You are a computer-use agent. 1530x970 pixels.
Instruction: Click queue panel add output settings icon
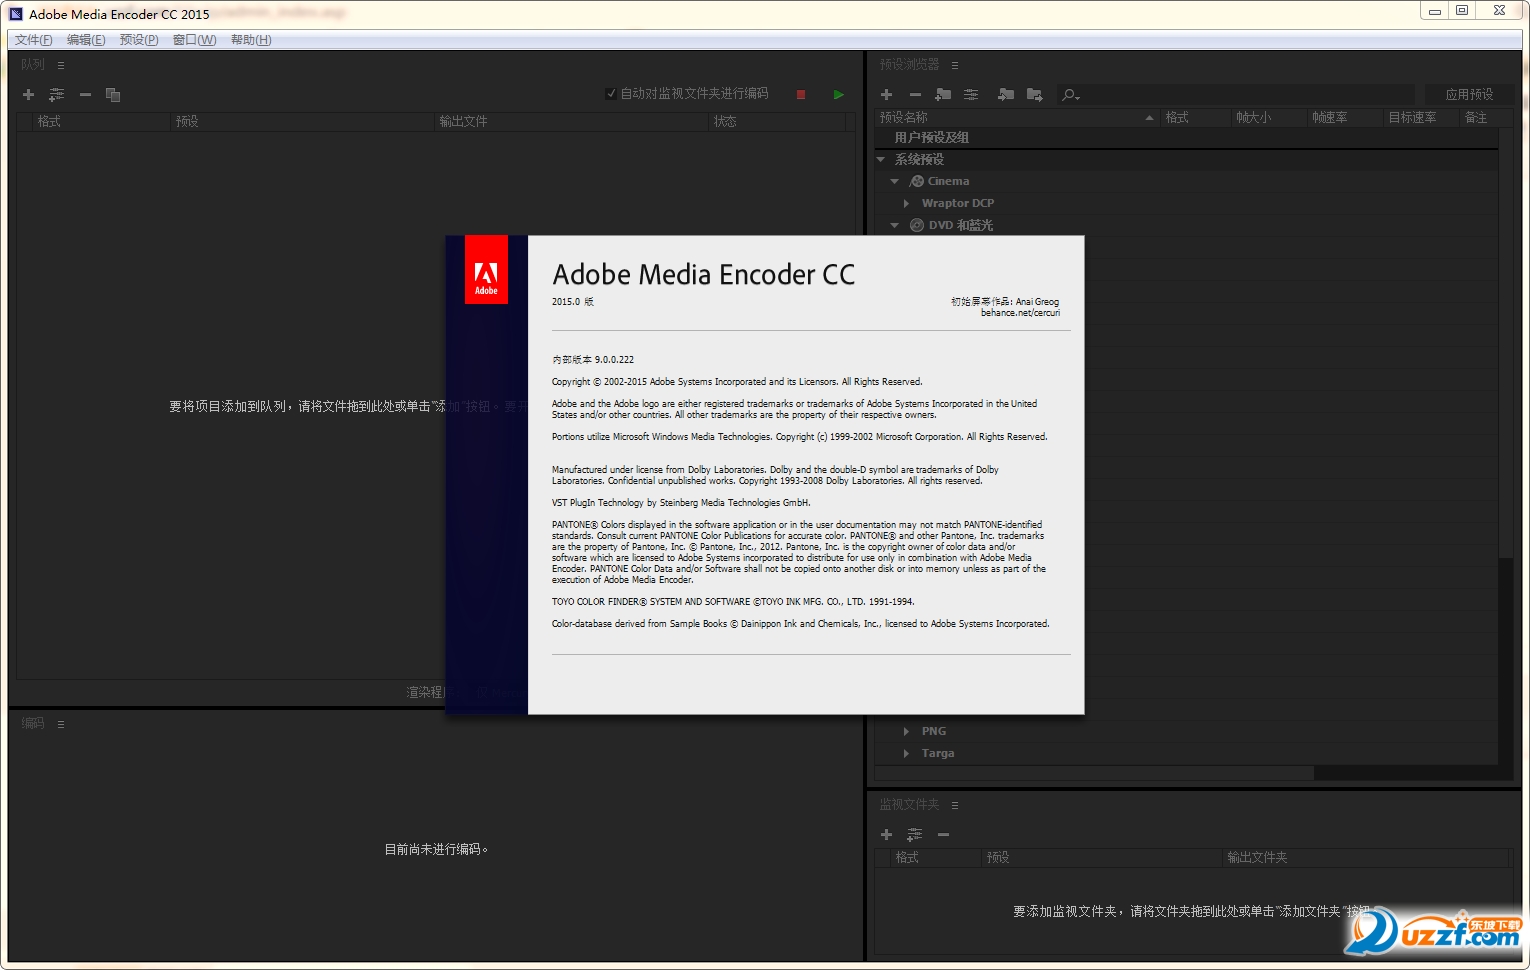[x=56, y=95]
